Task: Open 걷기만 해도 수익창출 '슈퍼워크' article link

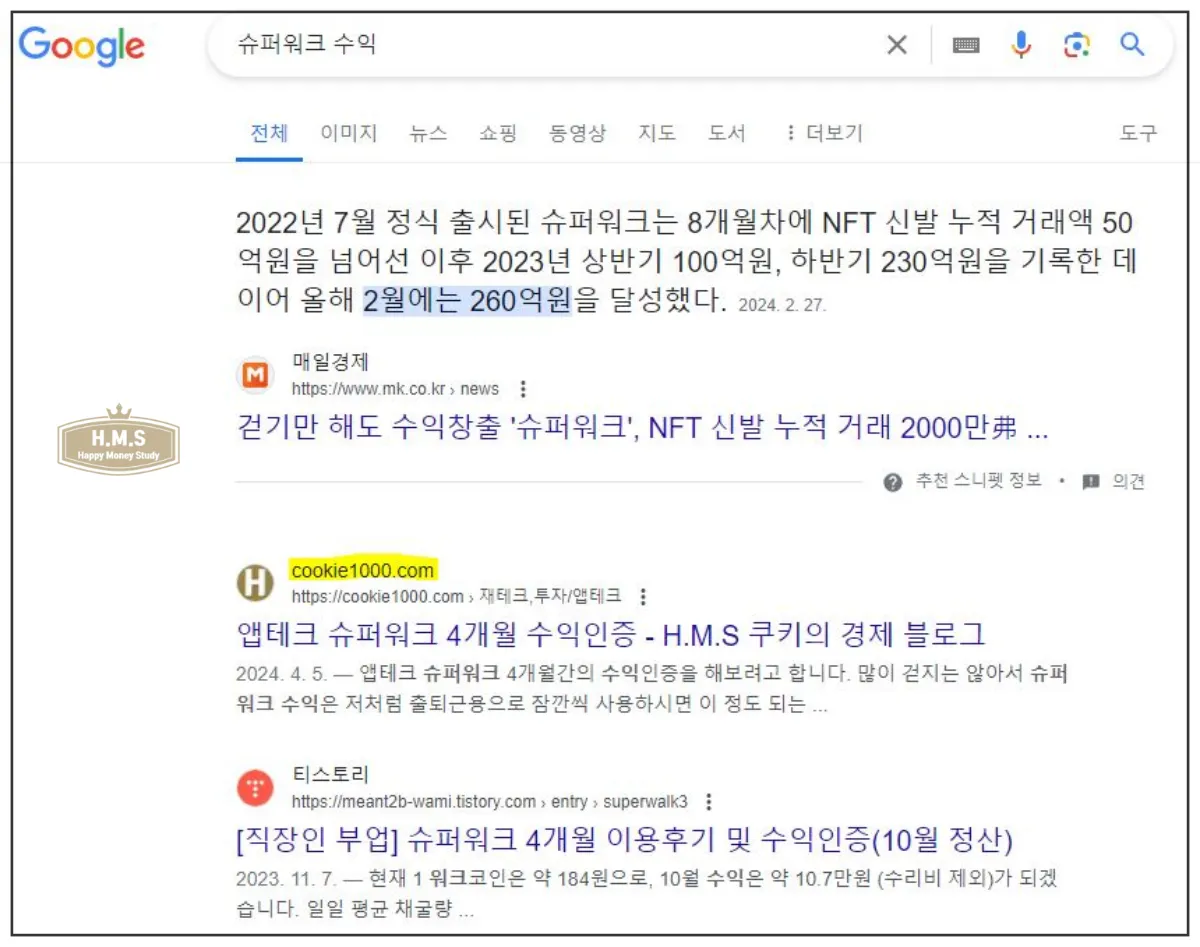Action: coord(642,428)
